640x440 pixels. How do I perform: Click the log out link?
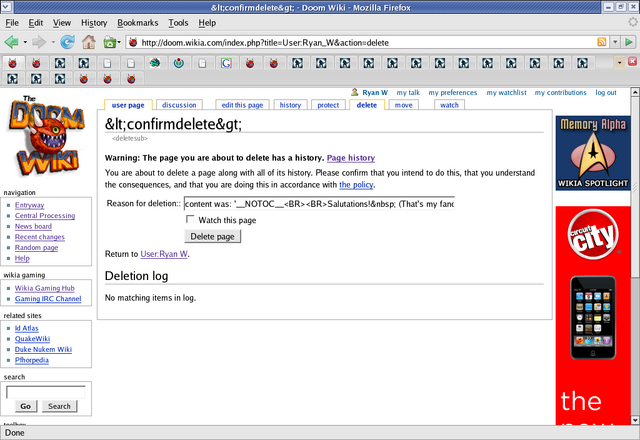(x=606, y=93)
